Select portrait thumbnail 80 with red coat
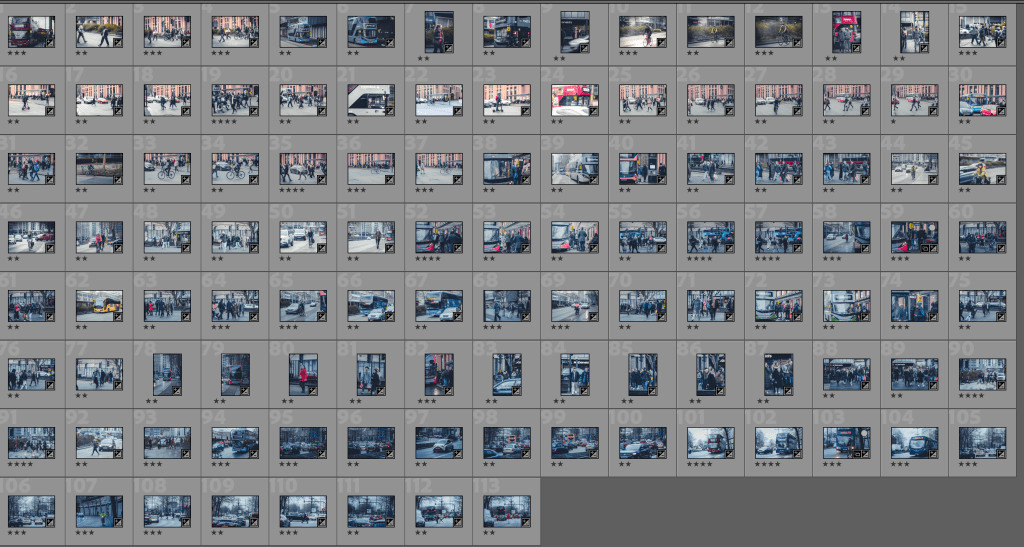Image resolution: width=1024 pixels, height=547 pixels. (303, 373)
